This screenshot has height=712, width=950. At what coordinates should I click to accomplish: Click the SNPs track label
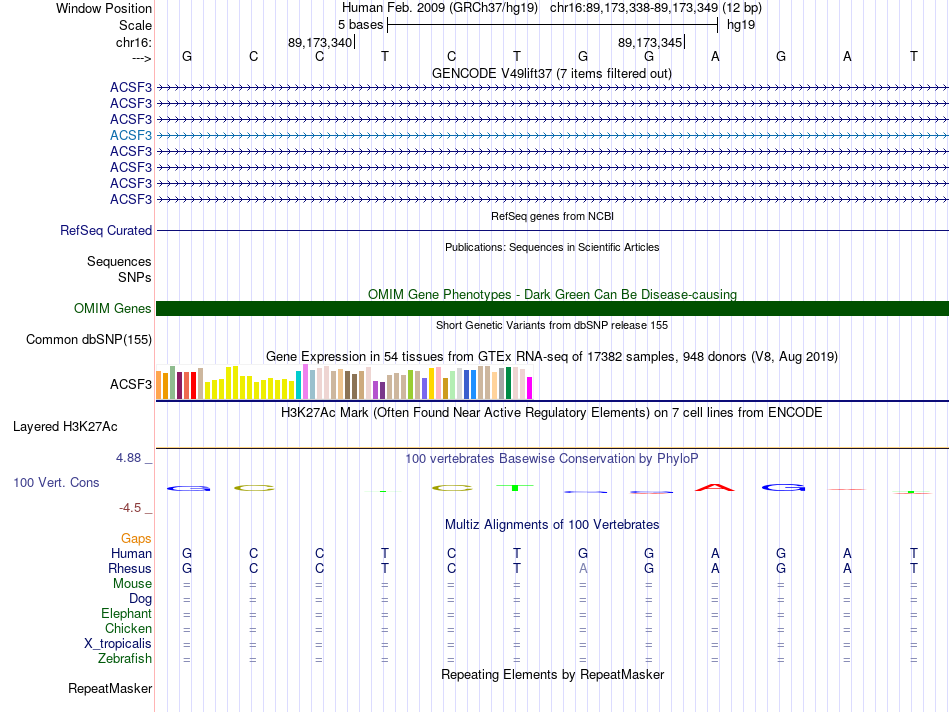tap(135, 277)
